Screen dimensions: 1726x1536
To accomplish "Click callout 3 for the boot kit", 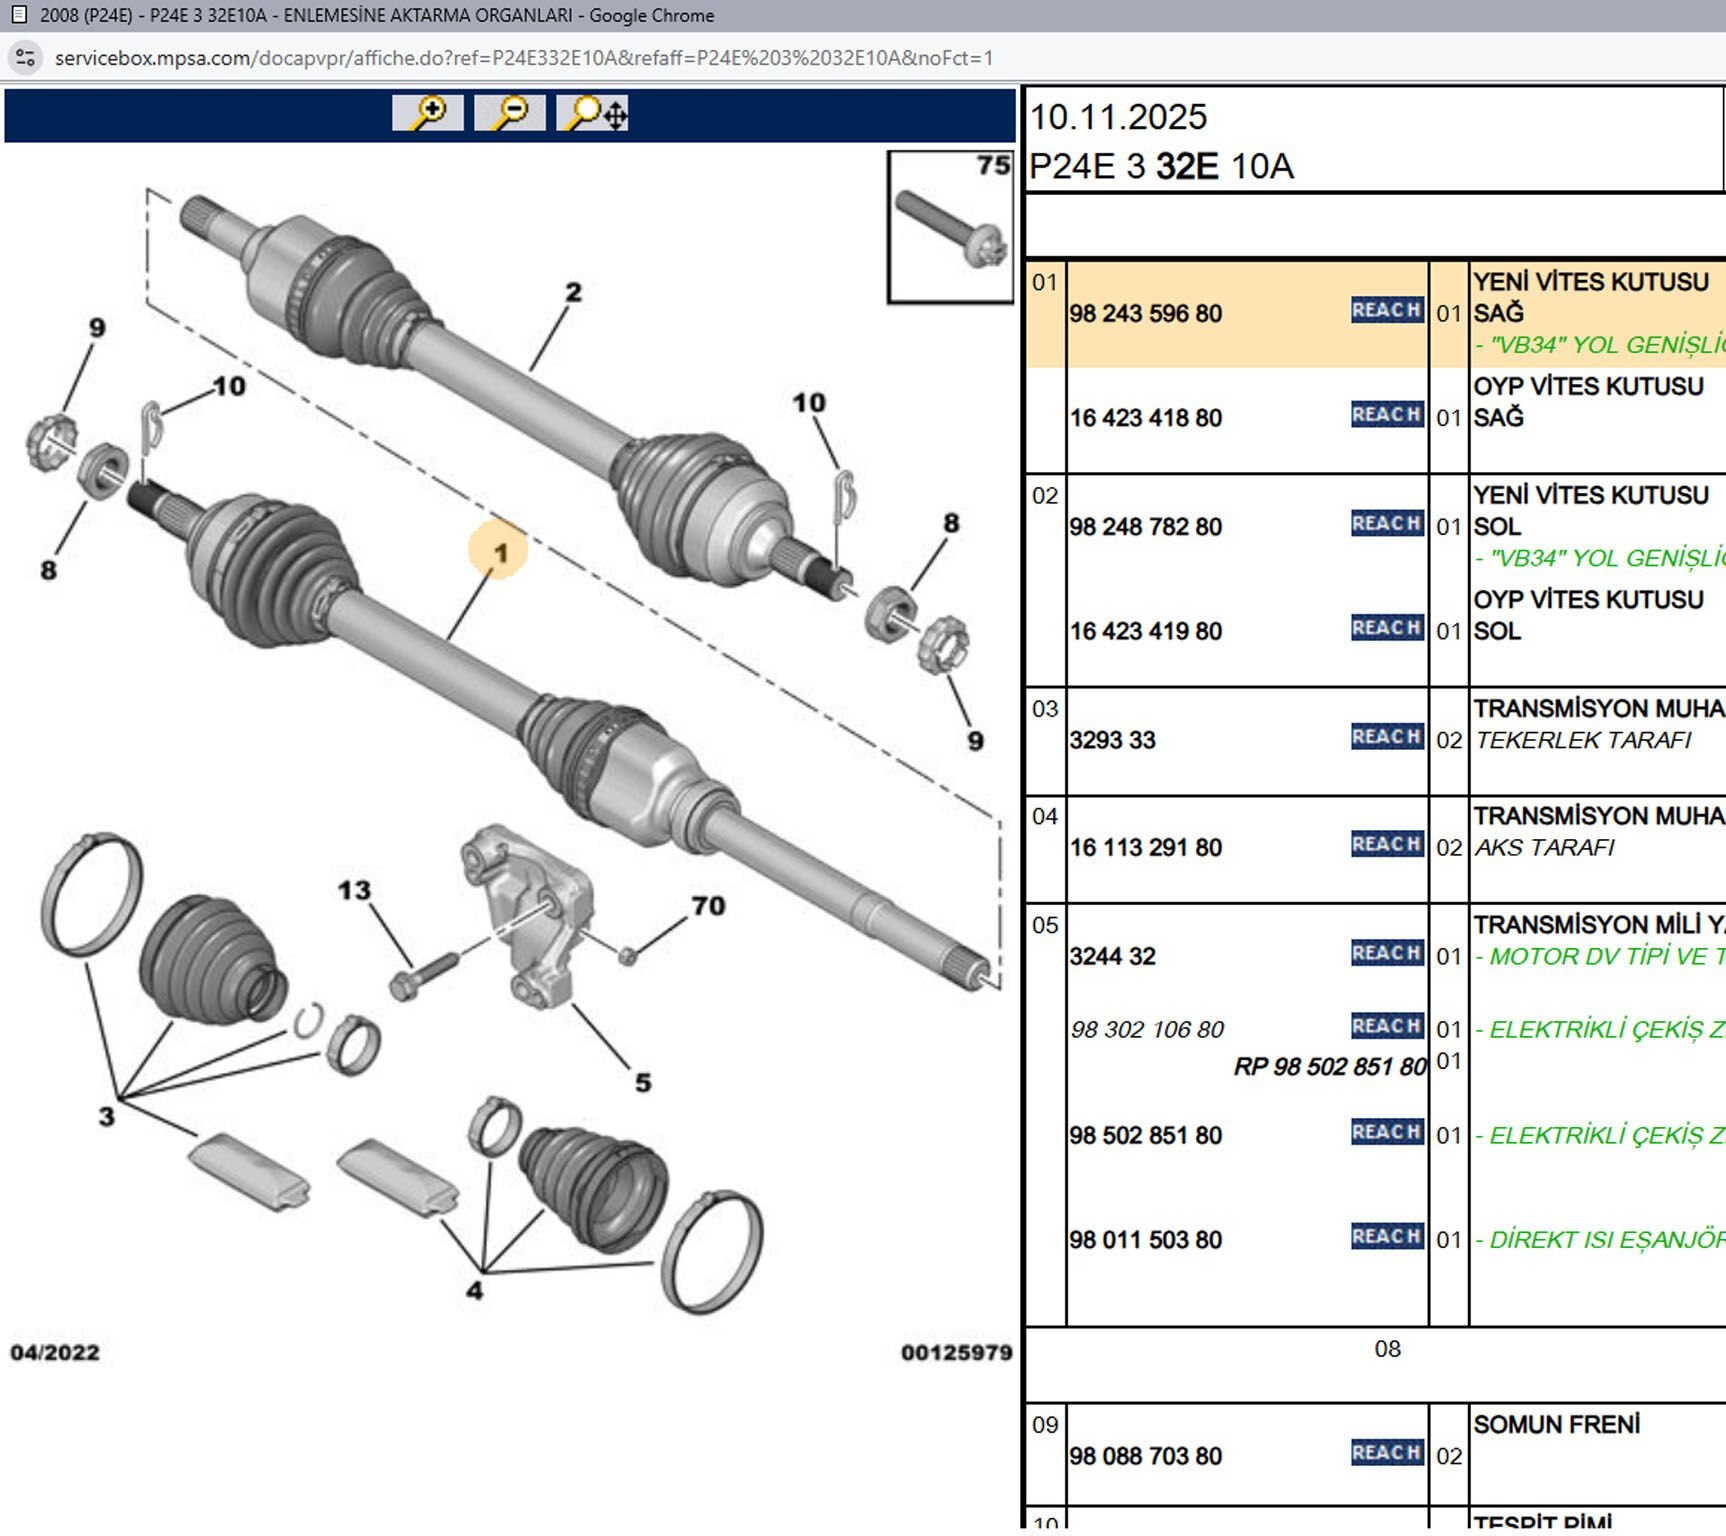I will click(x=107, y=1116).
